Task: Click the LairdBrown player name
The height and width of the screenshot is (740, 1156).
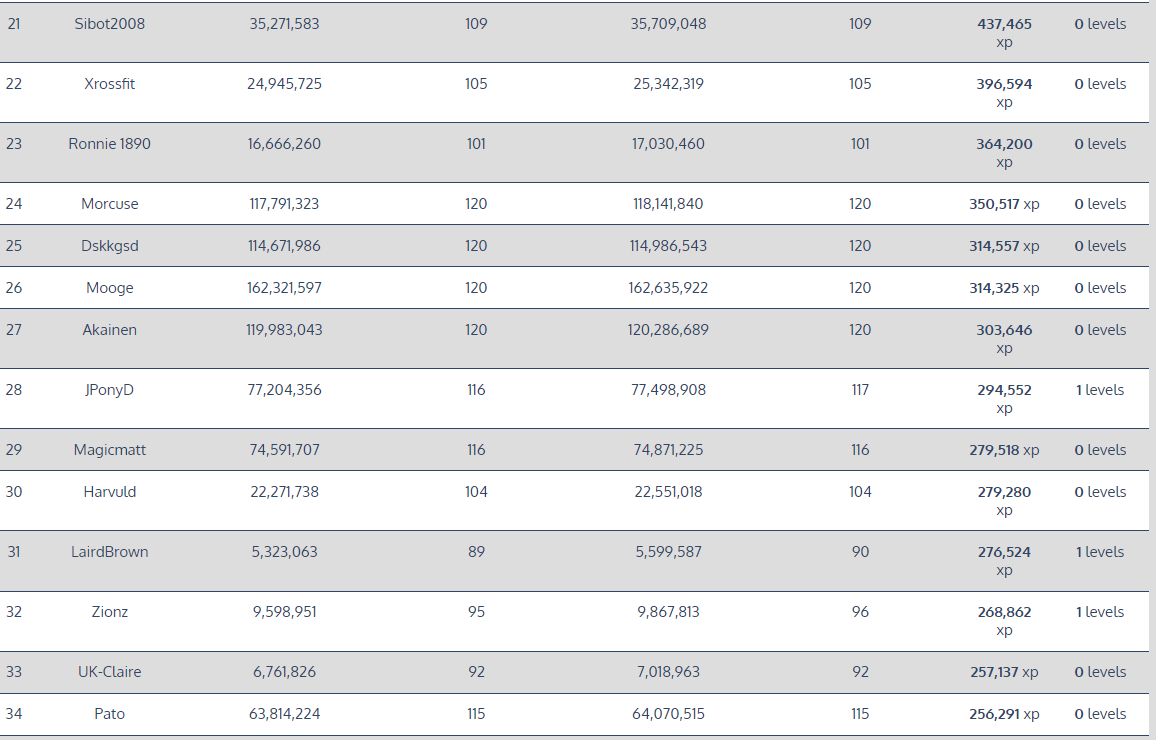Action: click(x=110, y=552)
